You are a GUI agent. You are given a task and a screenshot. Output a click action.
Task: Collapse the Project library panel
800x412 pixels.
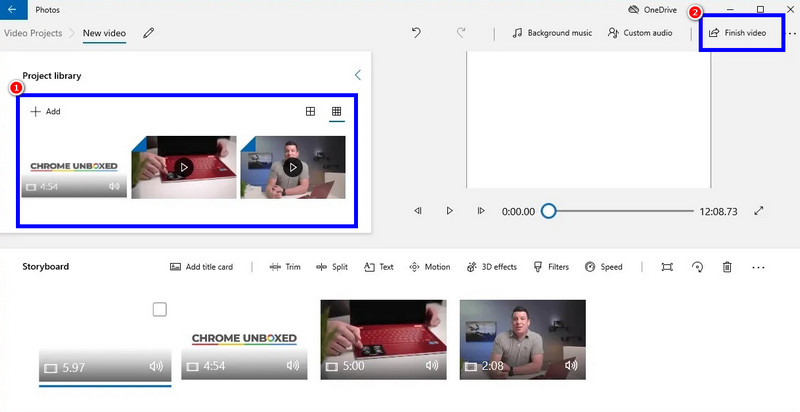[358, 75]
